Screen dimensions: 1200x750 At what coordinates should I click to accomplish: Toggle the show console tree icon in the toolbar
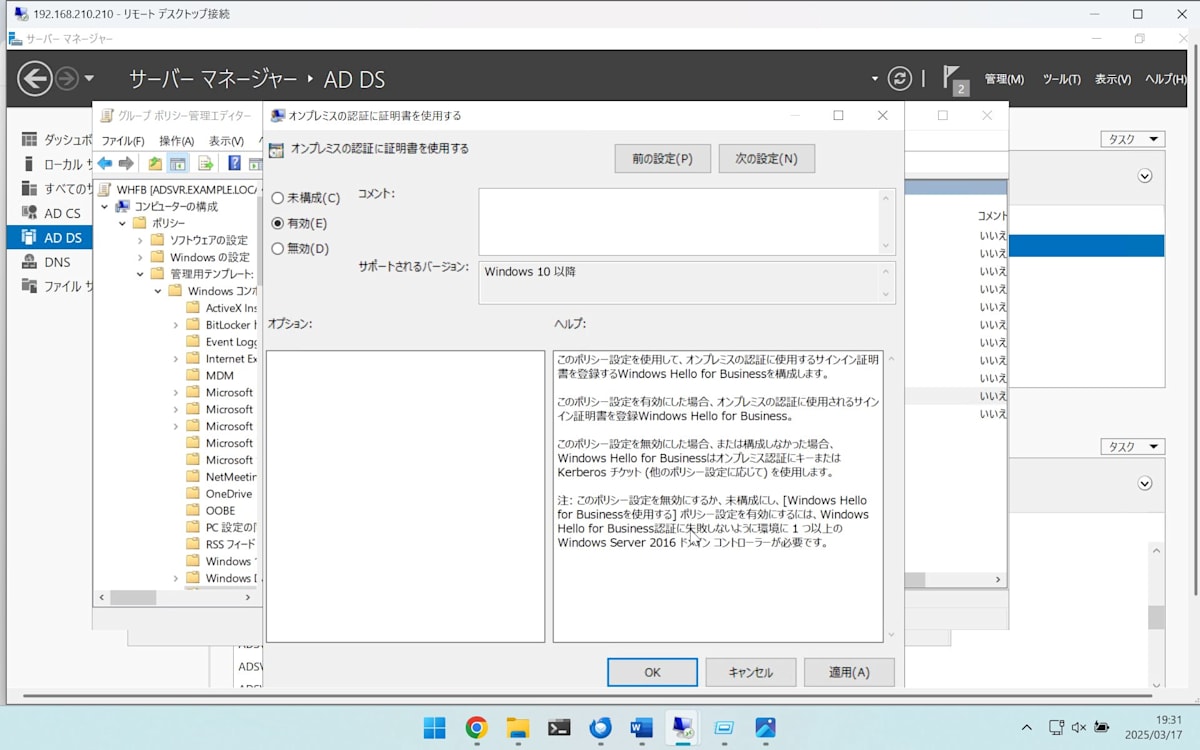coord(176,162)
